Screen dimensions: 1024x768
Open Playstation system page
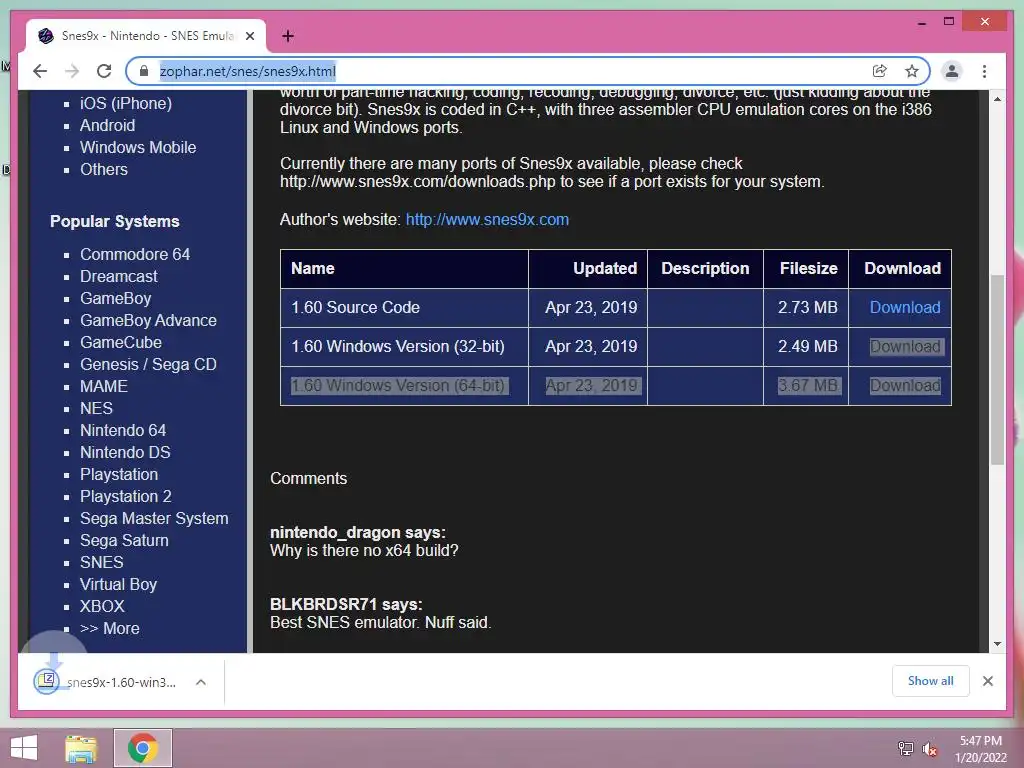click(x=119, y=474)
